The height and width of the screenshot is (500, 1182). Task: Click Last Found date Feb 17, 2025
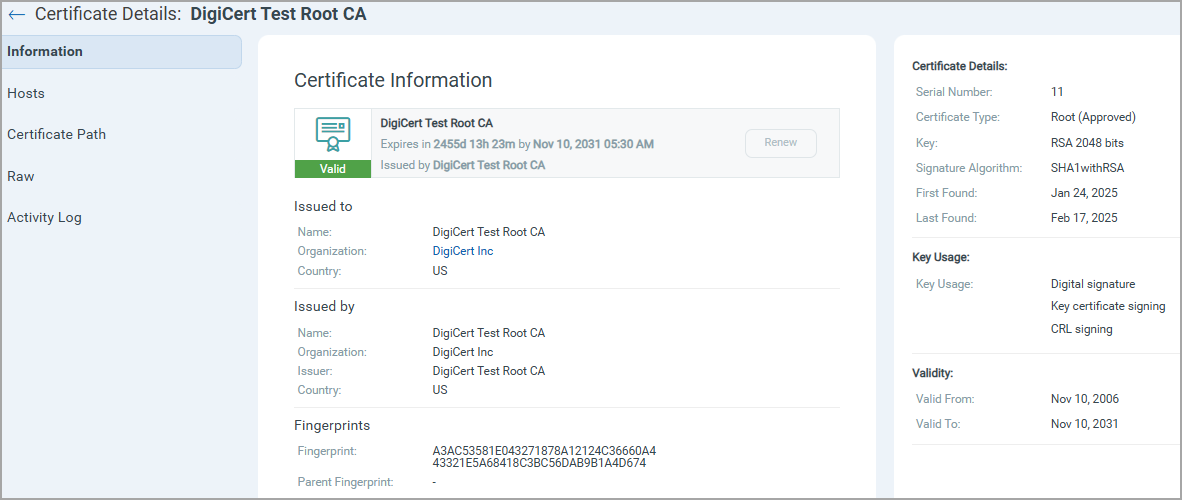(1084, 218)
